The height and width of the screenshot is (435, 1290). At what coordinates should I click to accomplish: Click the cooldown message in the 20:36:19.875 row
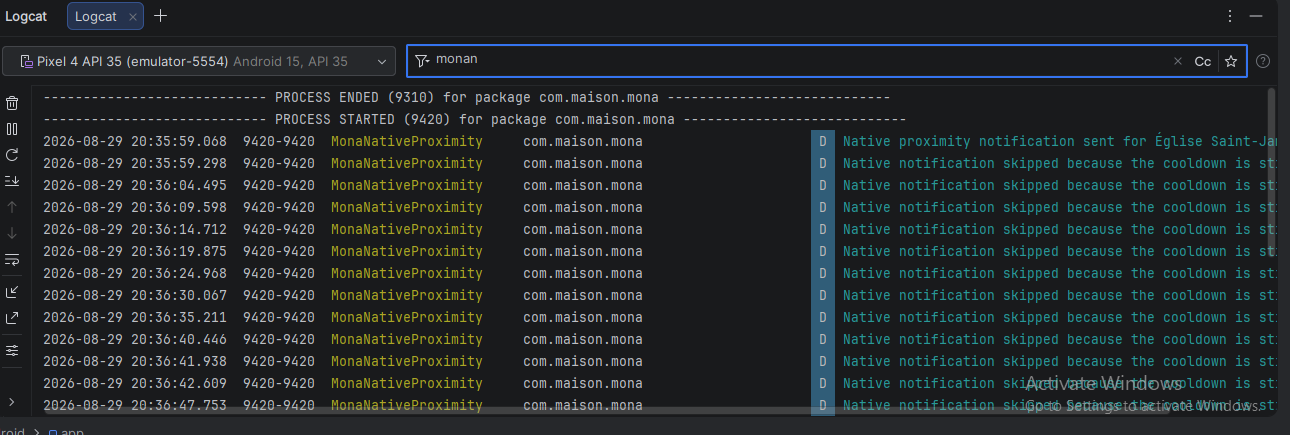[x=1059, y=252]
